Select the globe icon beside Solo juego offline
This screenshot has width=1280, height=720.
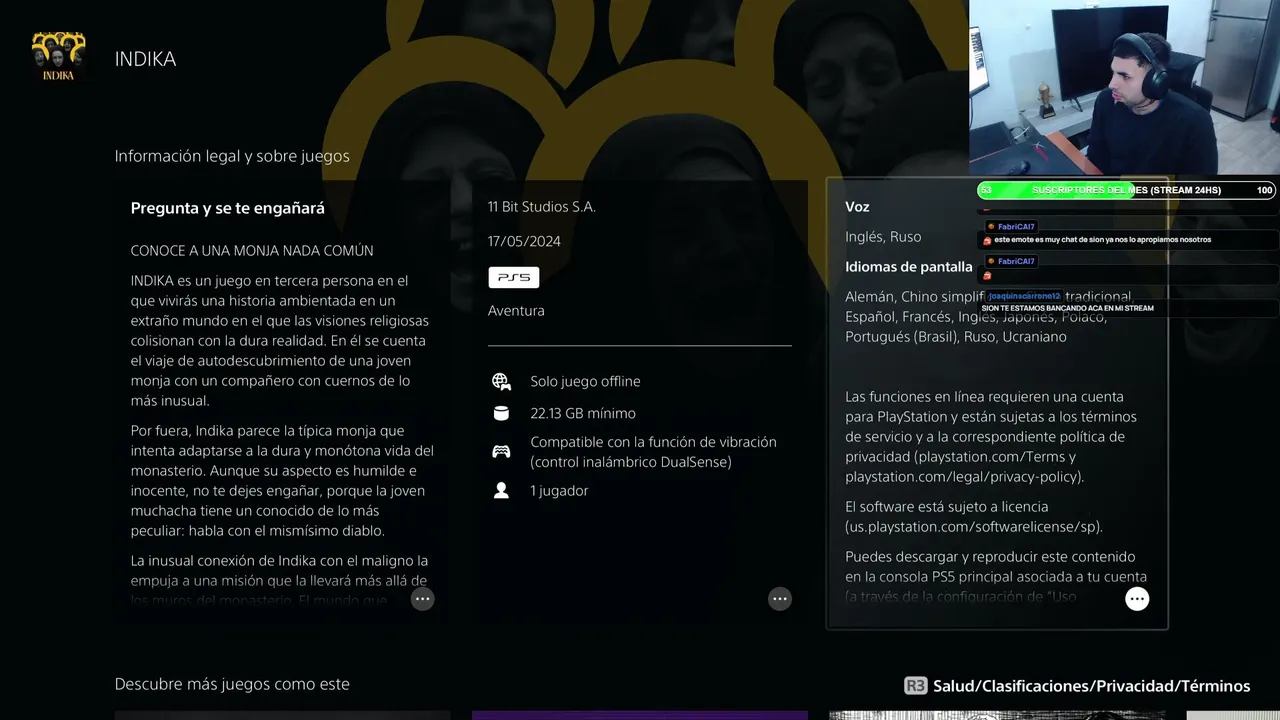coord(501,381)
